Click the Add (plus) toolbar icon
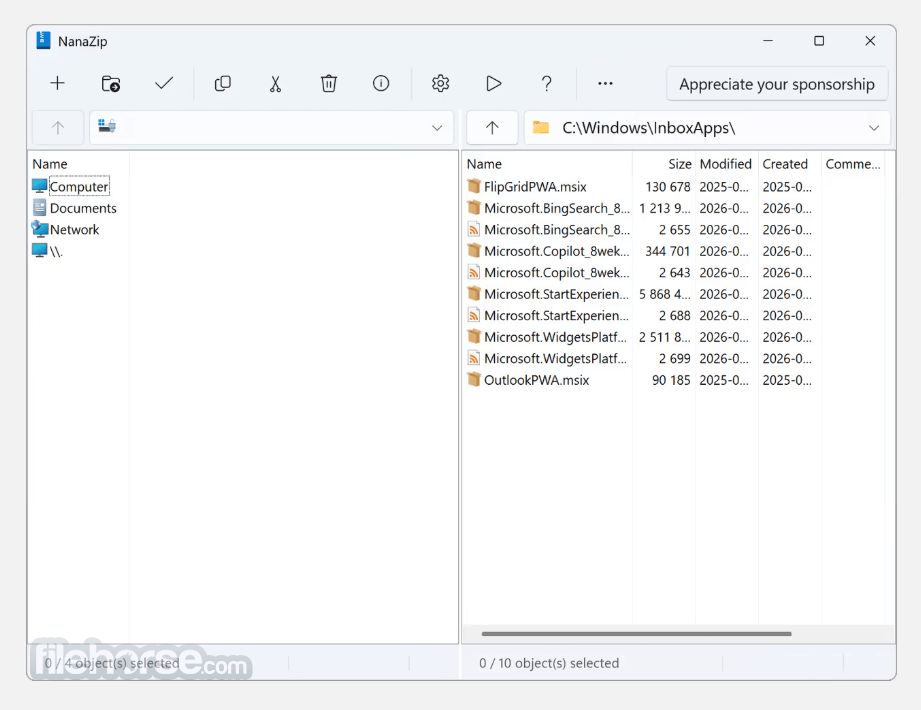The height and width of the screenshot is (710, 921). pyautogui.click(x=58, y=83)
